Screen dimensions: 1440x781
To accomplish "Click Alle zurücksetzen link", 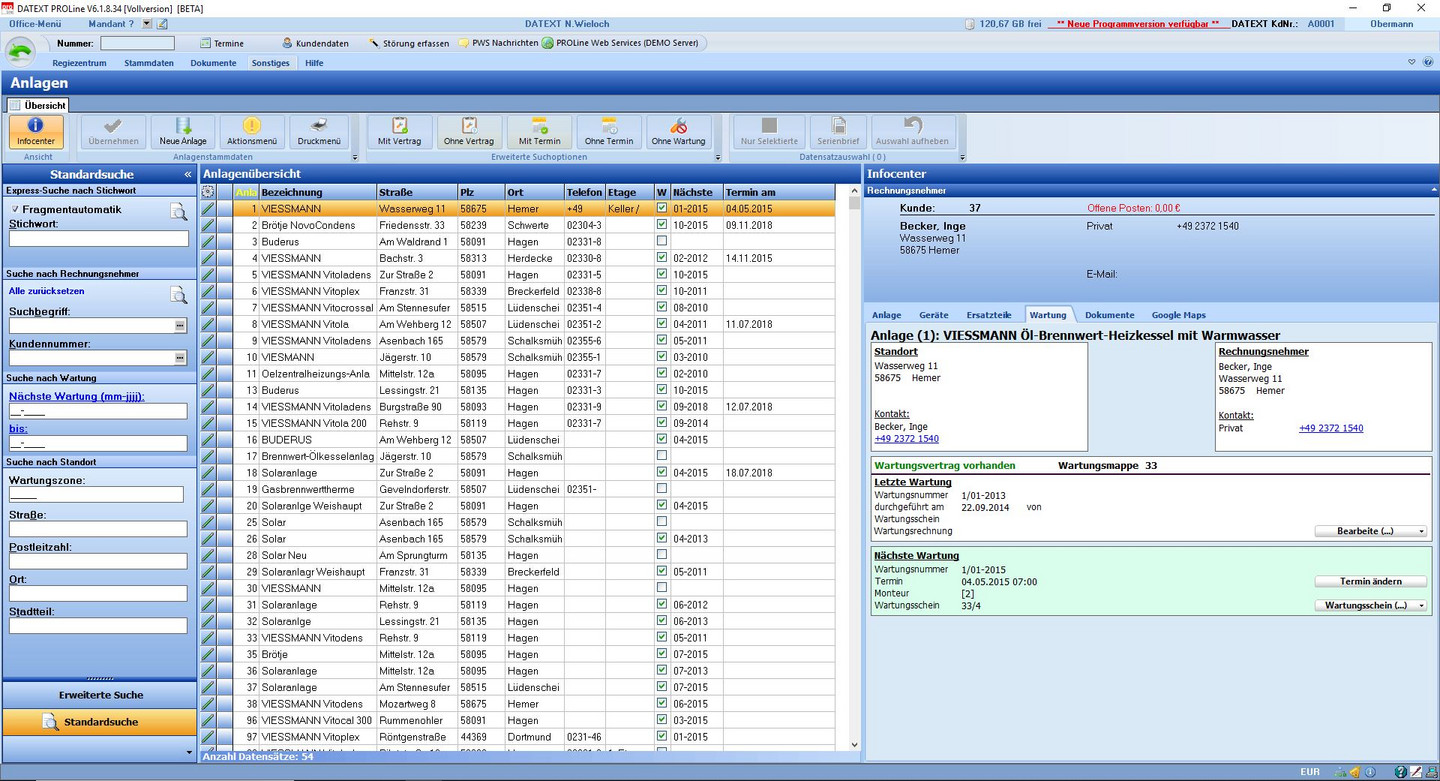I will 47,291.
